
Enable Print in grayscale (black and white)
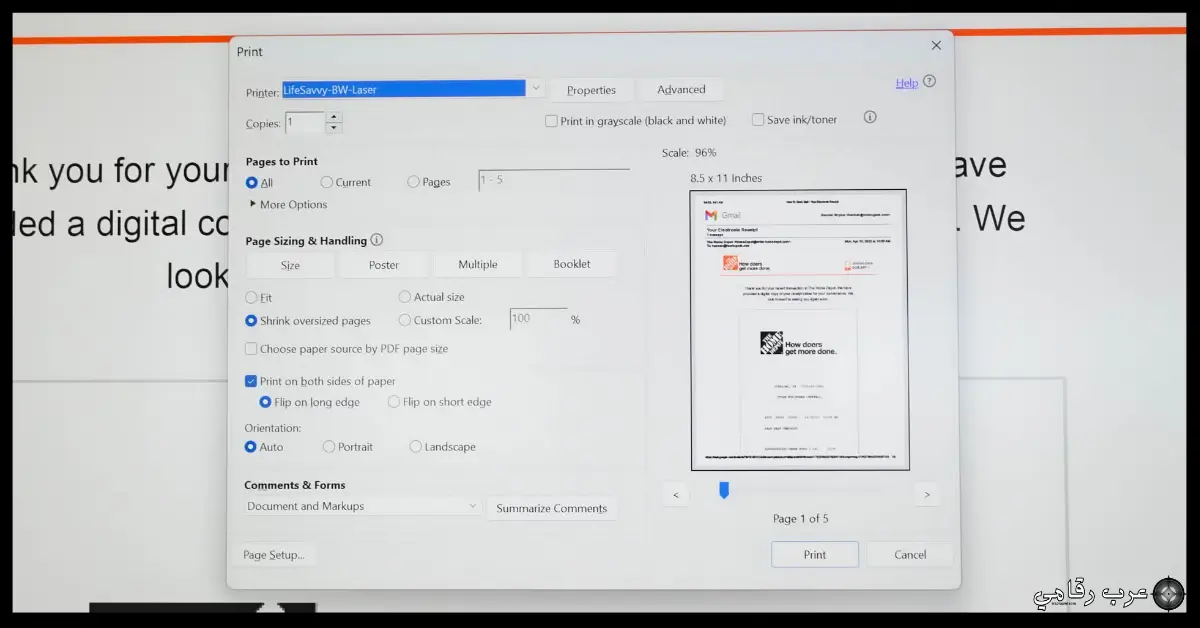551,119
